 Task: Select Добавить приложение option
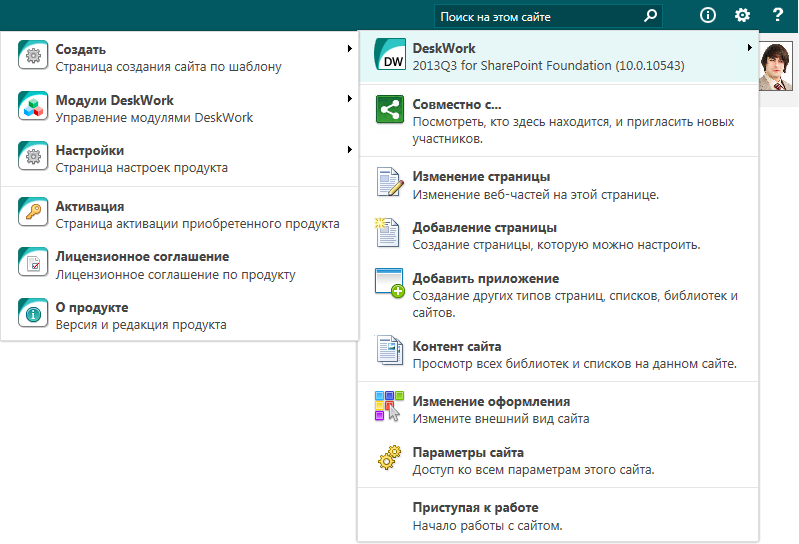558,294
